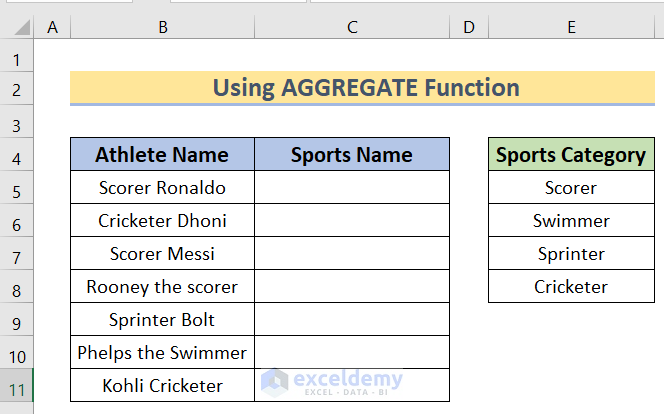Select row 11 header

(x=17, y=385)
